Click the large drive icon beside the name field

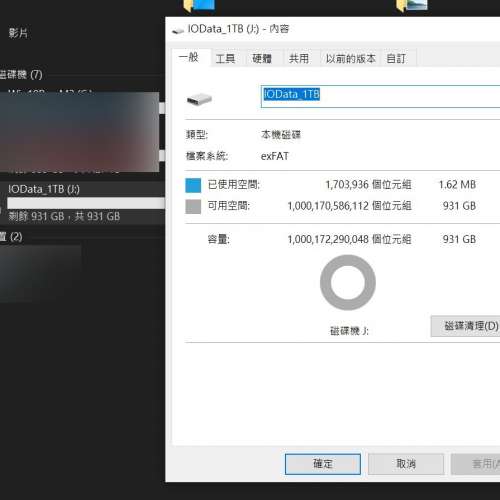[x=199, y=99]
